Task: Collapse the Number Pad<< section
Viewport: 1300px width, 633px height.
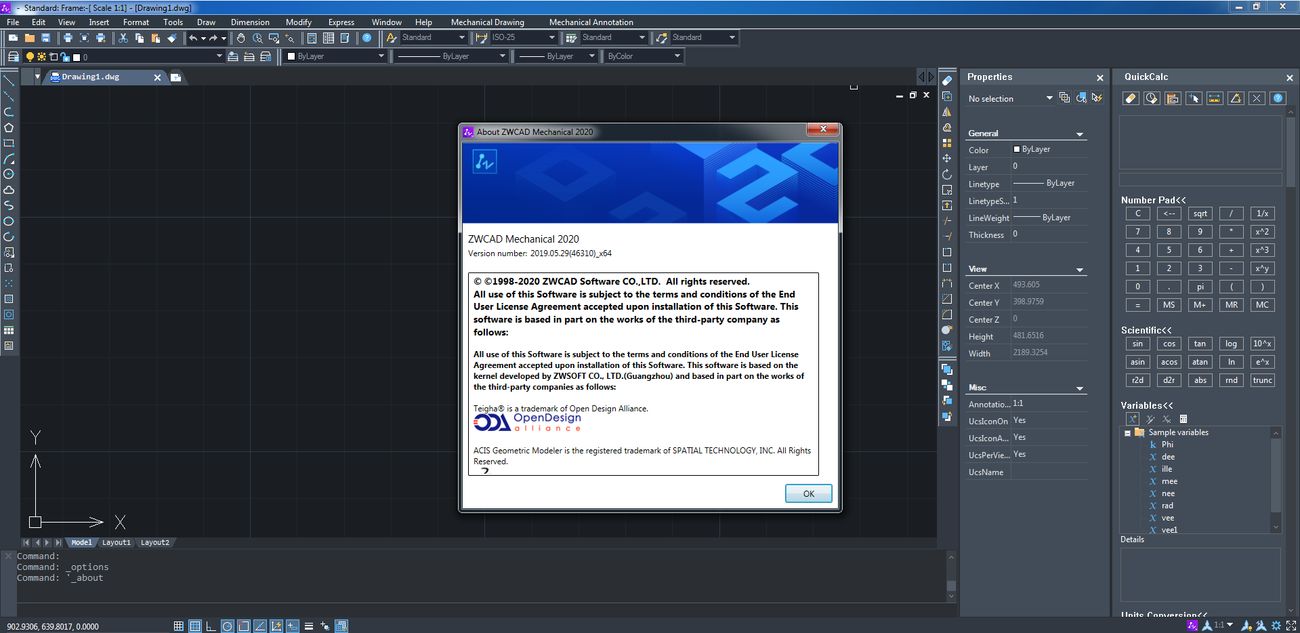Action: pos(1153,200)
